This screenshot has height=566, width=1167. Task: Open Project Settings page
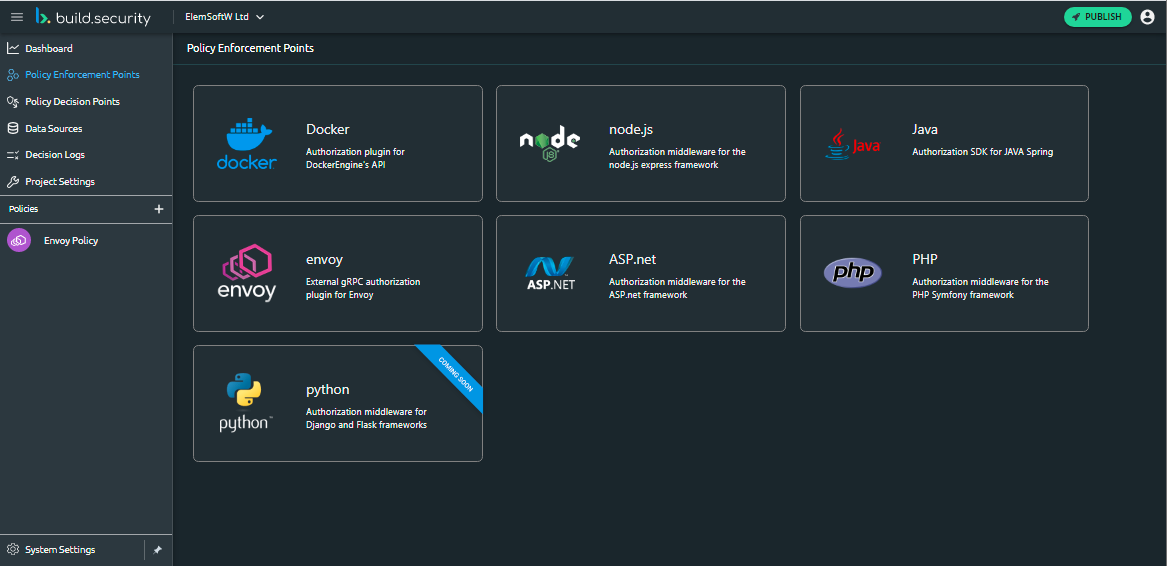click(x=60, y=182)
